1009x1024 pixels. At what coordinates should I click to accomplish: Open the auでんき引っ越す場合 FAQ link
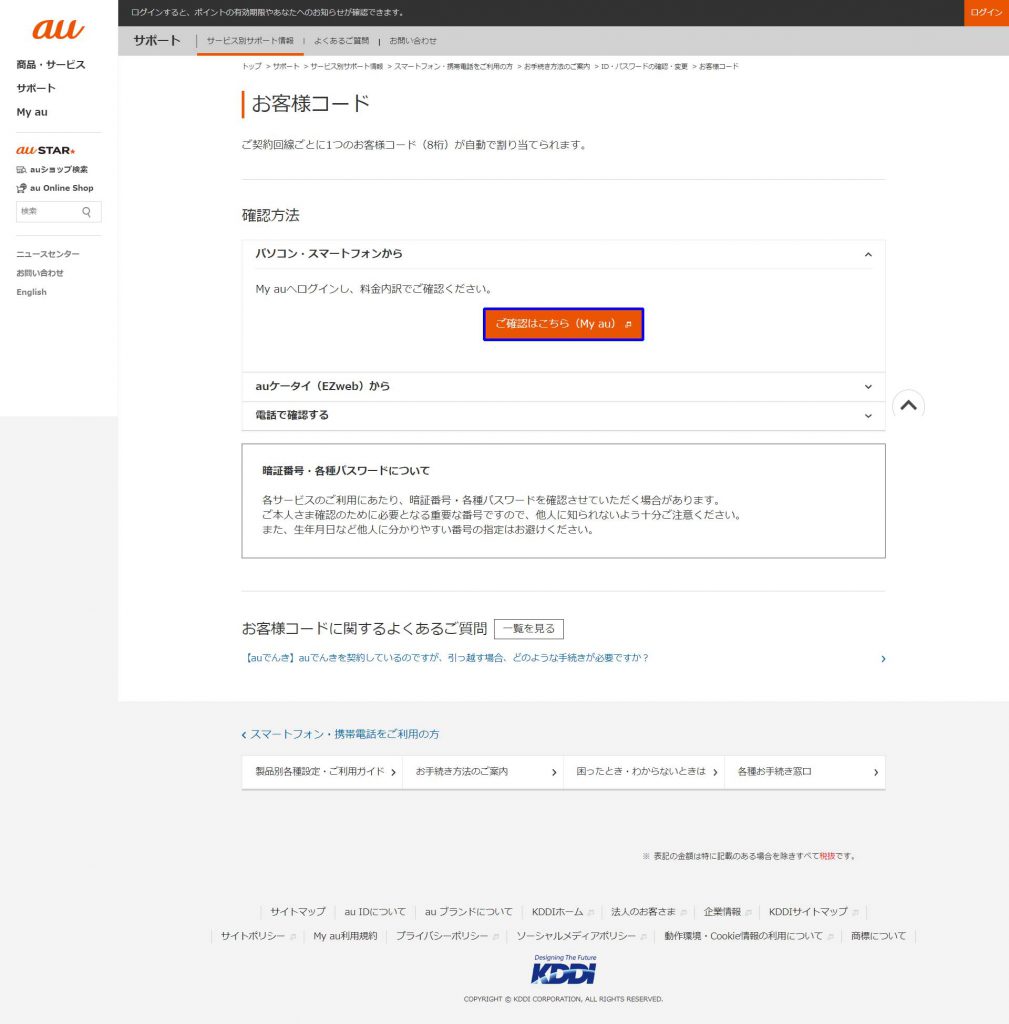point(445,658)
